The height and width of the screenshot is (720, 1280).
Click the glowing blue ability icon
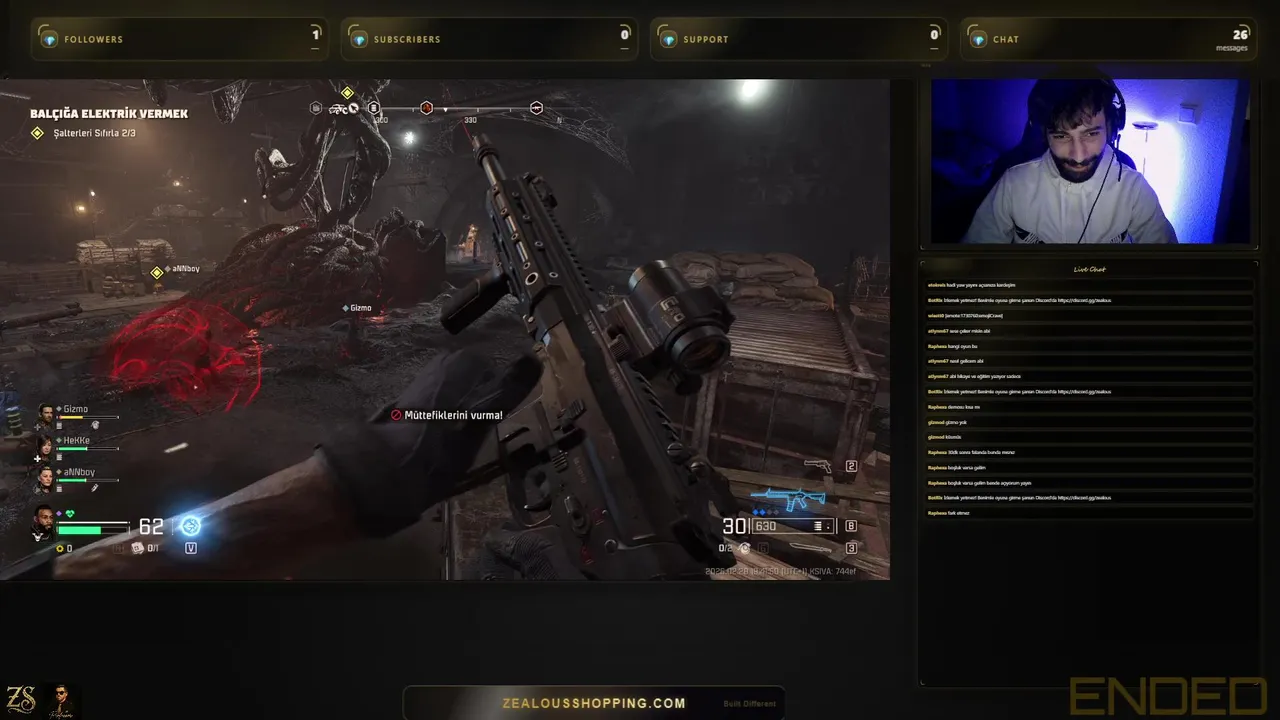[190, 526]
